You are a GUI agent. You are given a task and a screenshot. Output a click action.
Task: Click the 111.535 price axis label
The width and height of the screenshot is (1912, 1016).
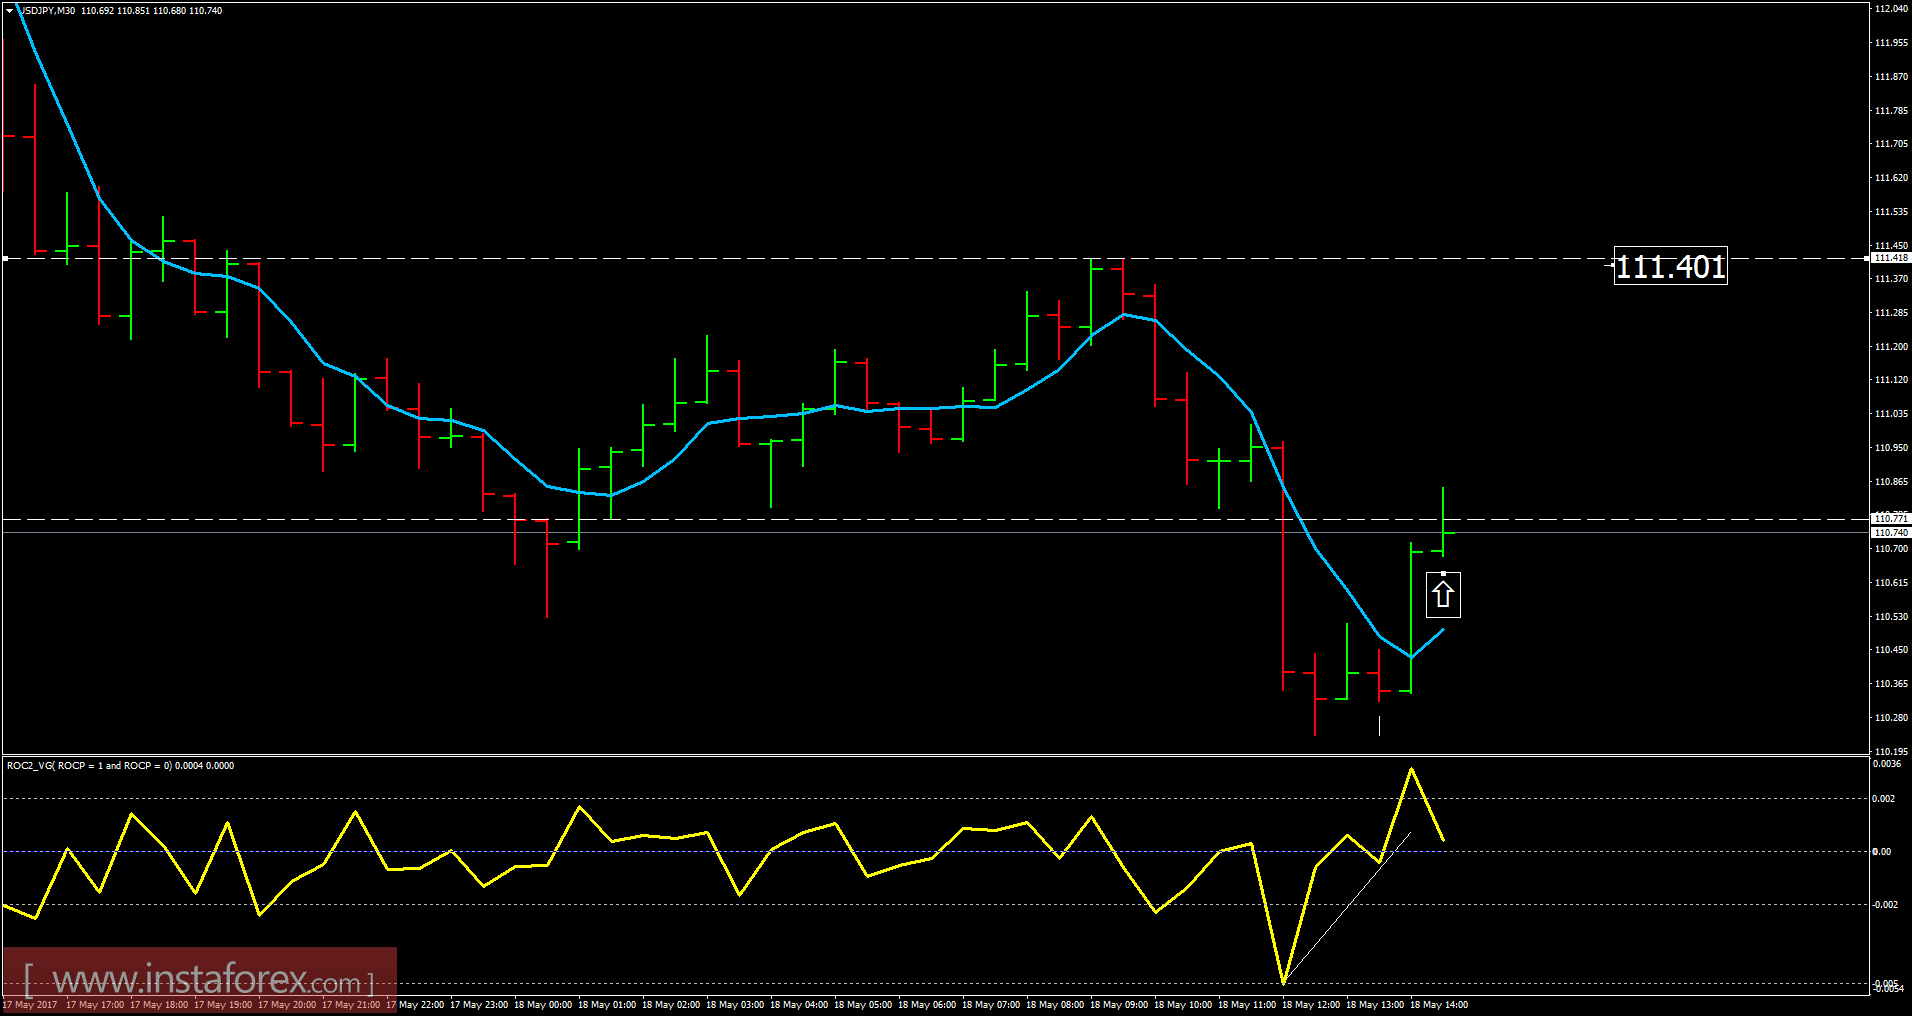click(1891, 212)
